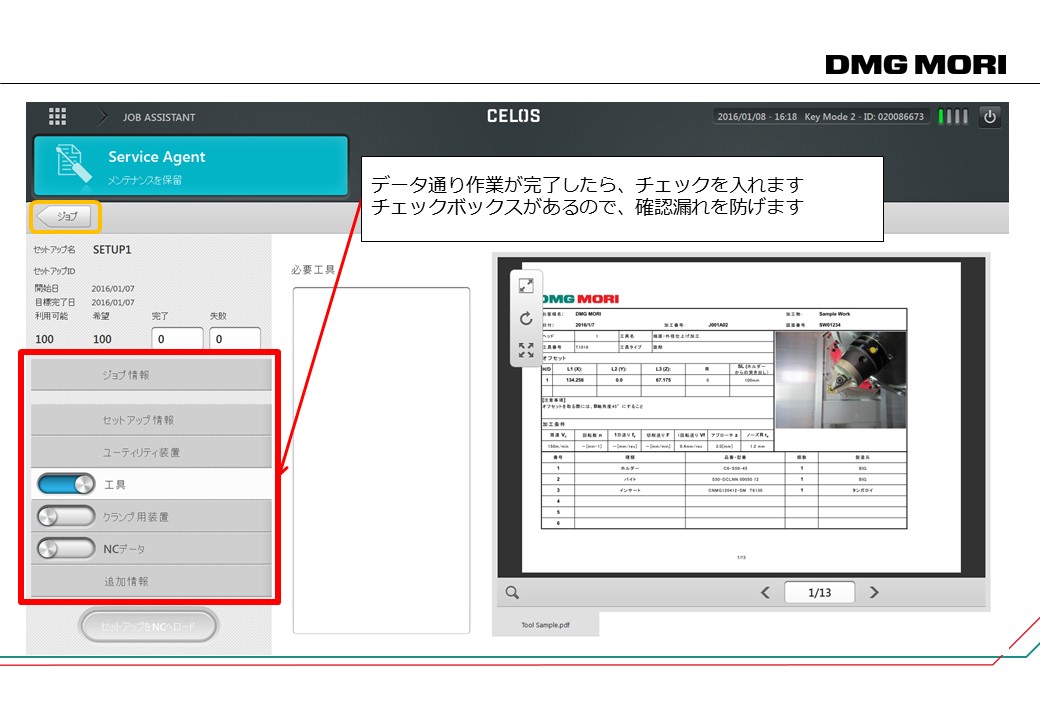Click the power button icon
Image resolution: width=1040 pixels, height=720 pixels.
[x=990, y=117]
